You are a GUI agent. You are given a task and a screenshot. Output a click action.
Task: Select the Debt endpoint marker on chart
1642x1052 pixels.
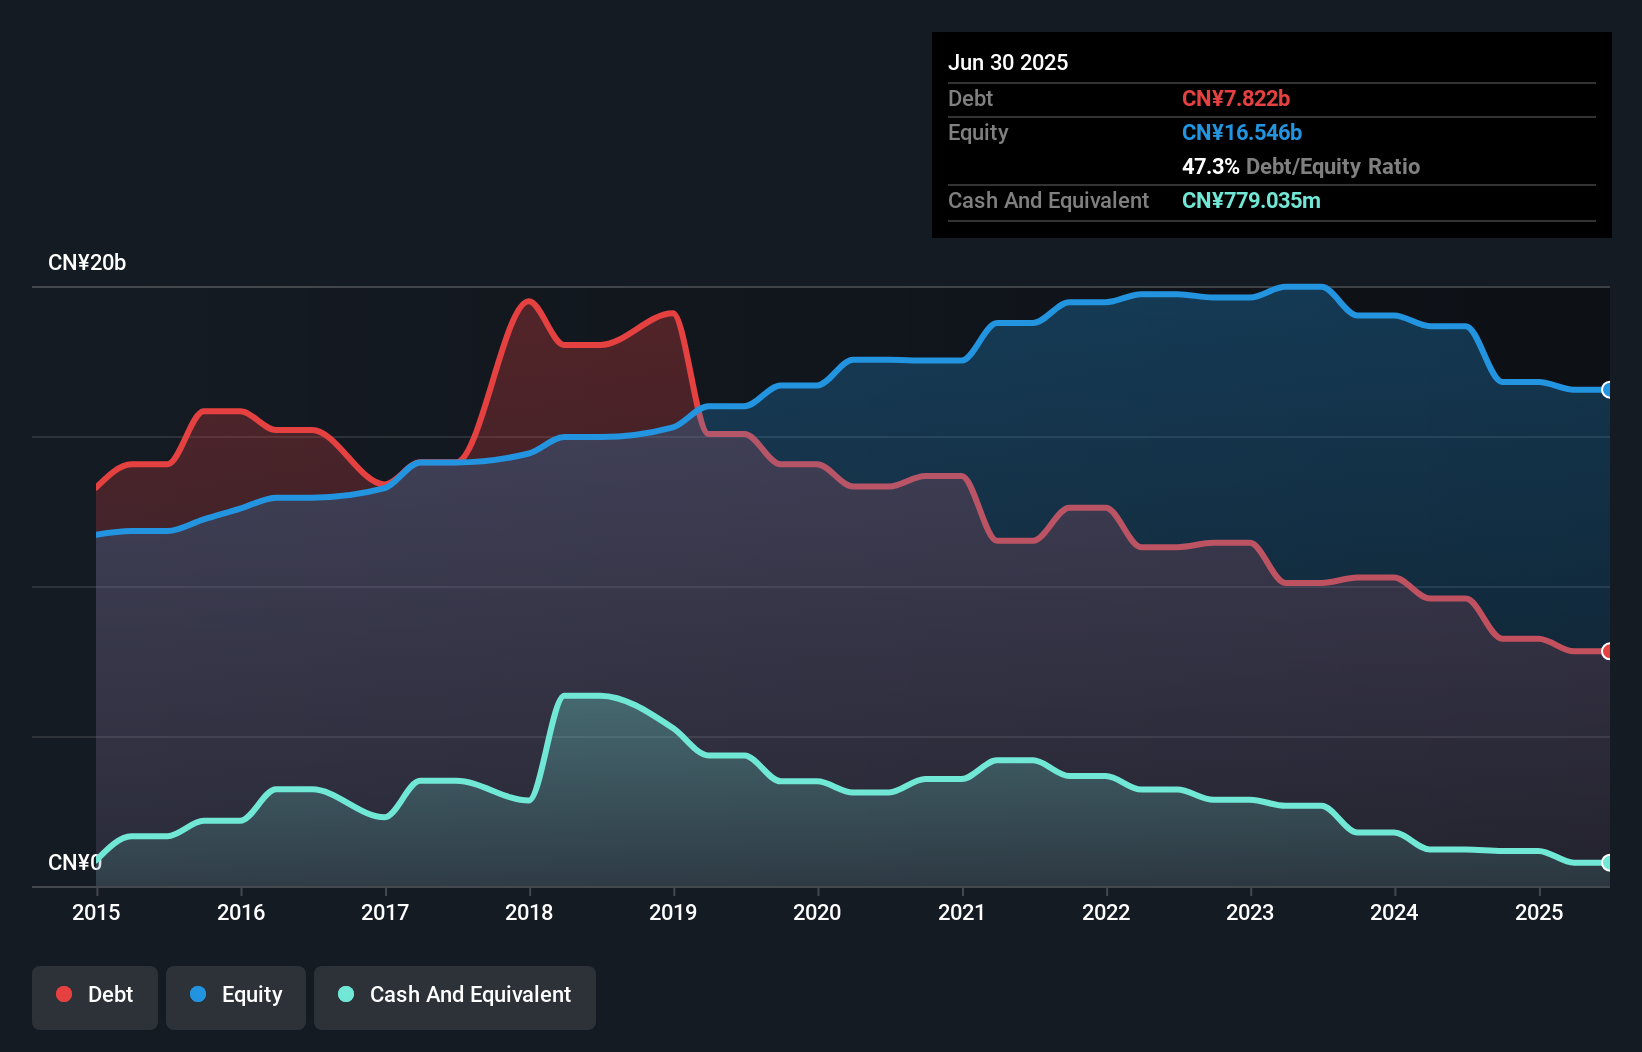coord(1607,651)
